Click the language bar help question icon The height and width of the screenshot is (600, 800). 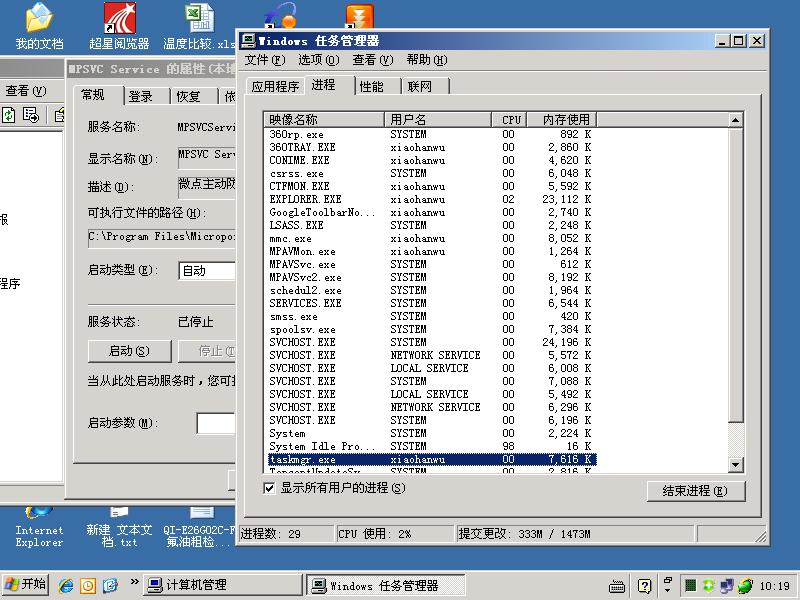click(x=644, y=586)
